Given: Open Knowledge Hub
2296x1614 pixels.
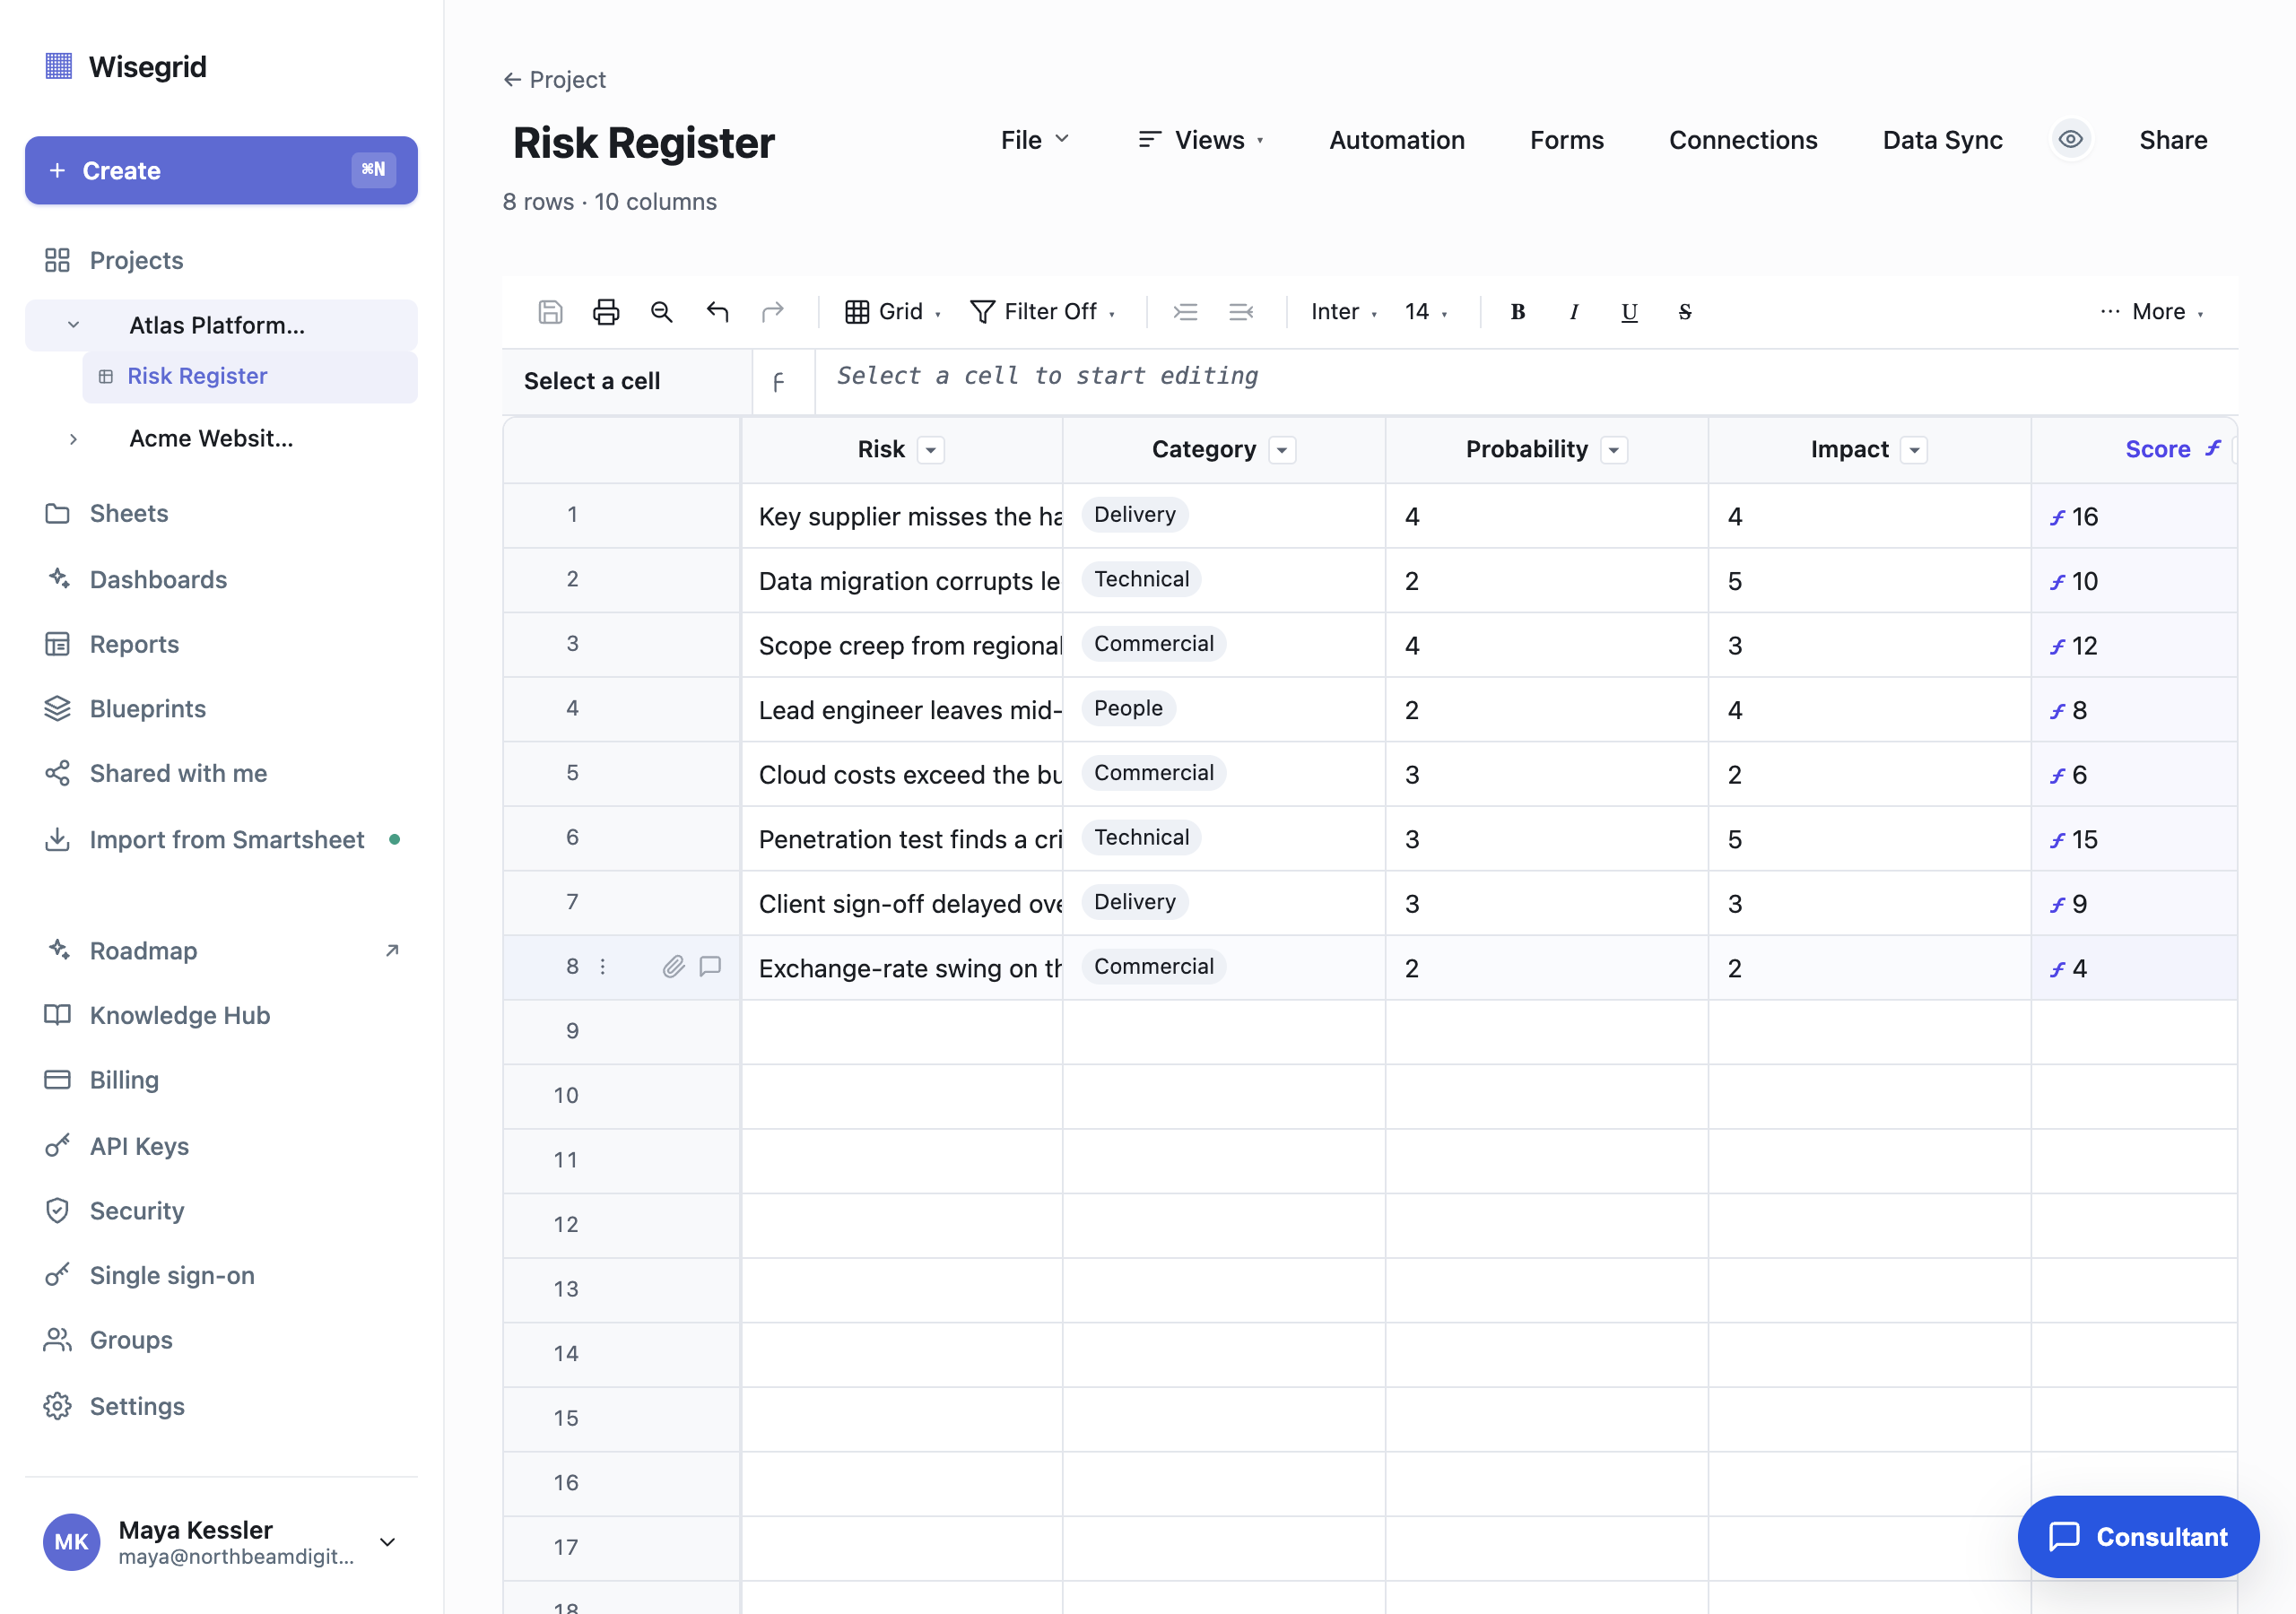Looking at the screenshot, I should pyautogui.click(x=222, y=1015).
